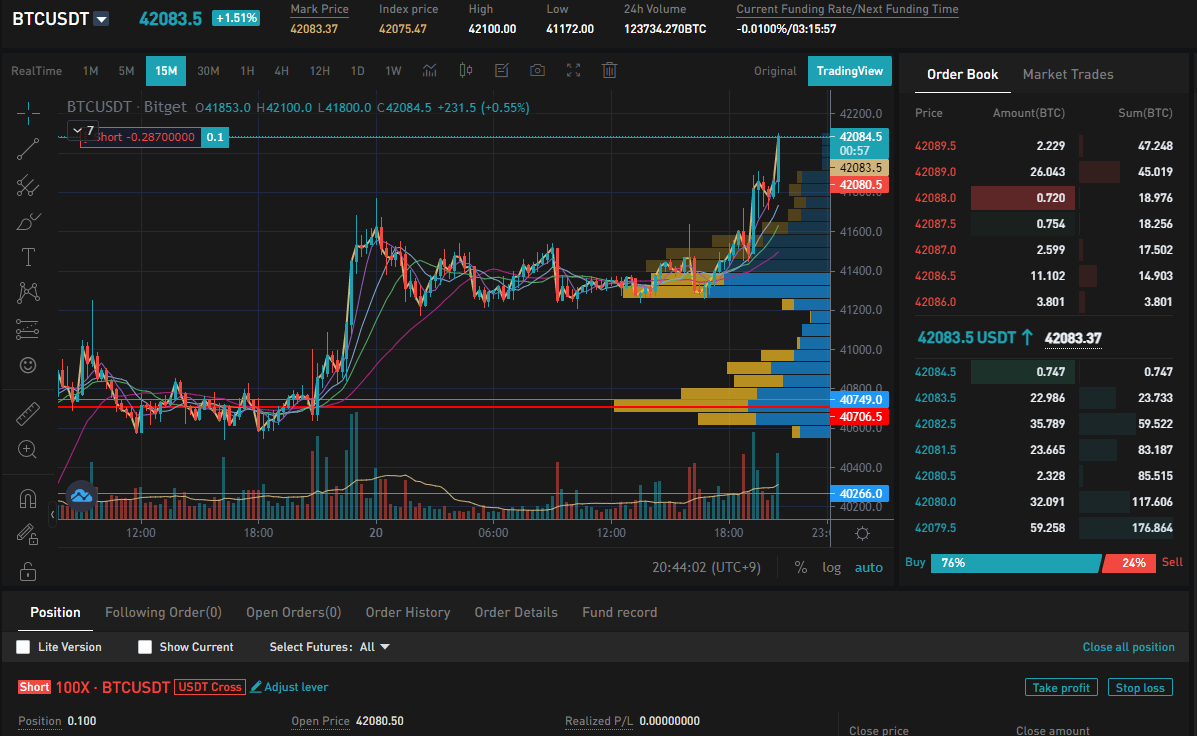
Task: Select the brush drawing tool
Action: 28,222
